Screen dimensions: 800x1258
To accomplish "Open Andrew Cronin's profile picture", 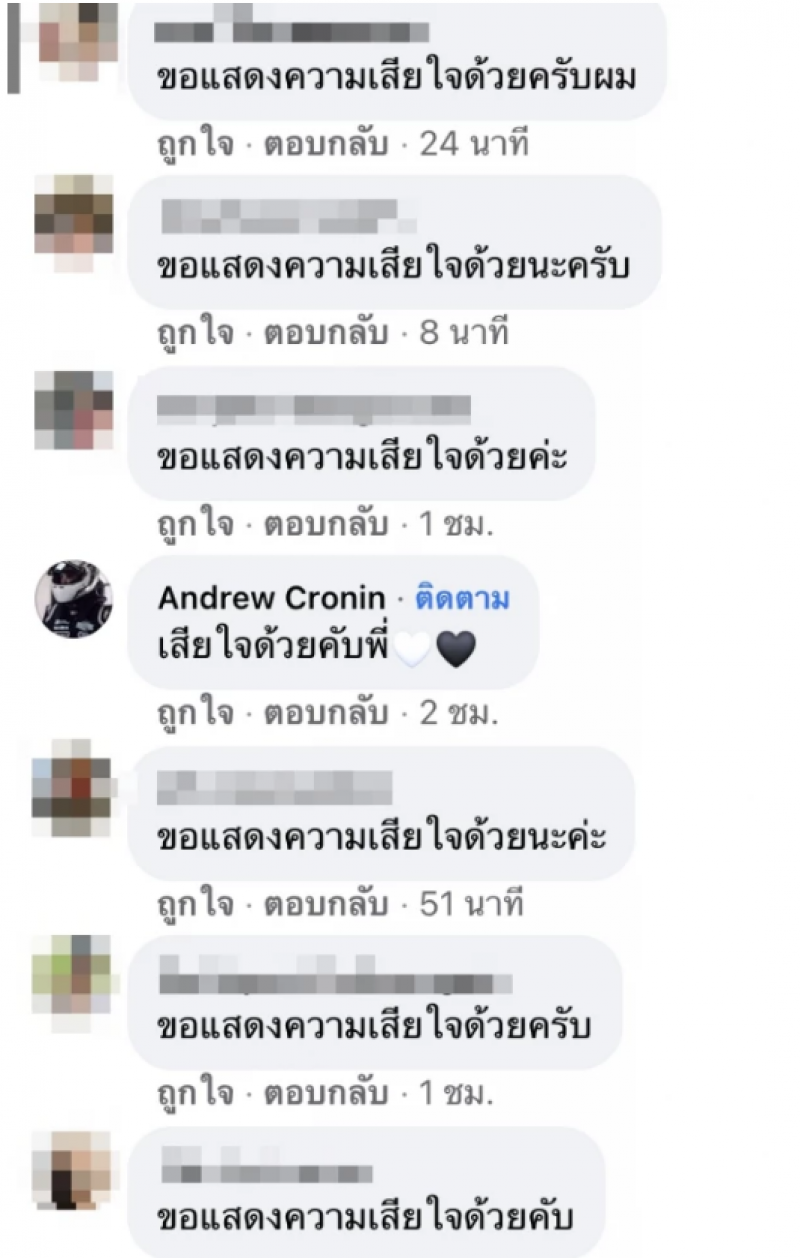I will coord(73,598).
